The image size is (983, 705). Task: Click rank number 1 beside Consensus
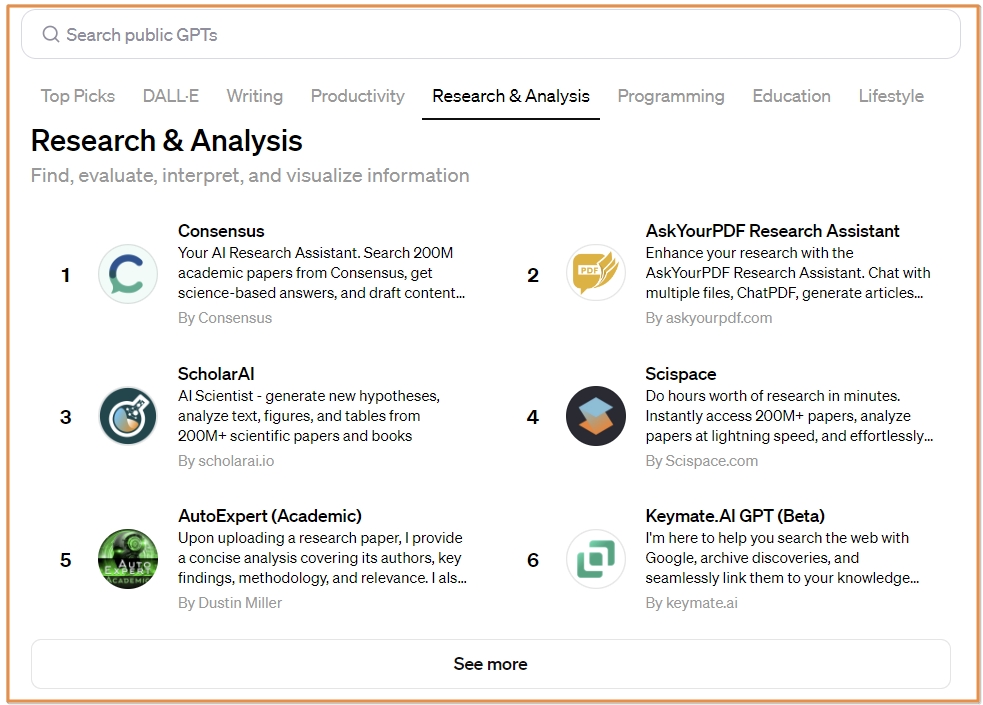tap(65, 275)
